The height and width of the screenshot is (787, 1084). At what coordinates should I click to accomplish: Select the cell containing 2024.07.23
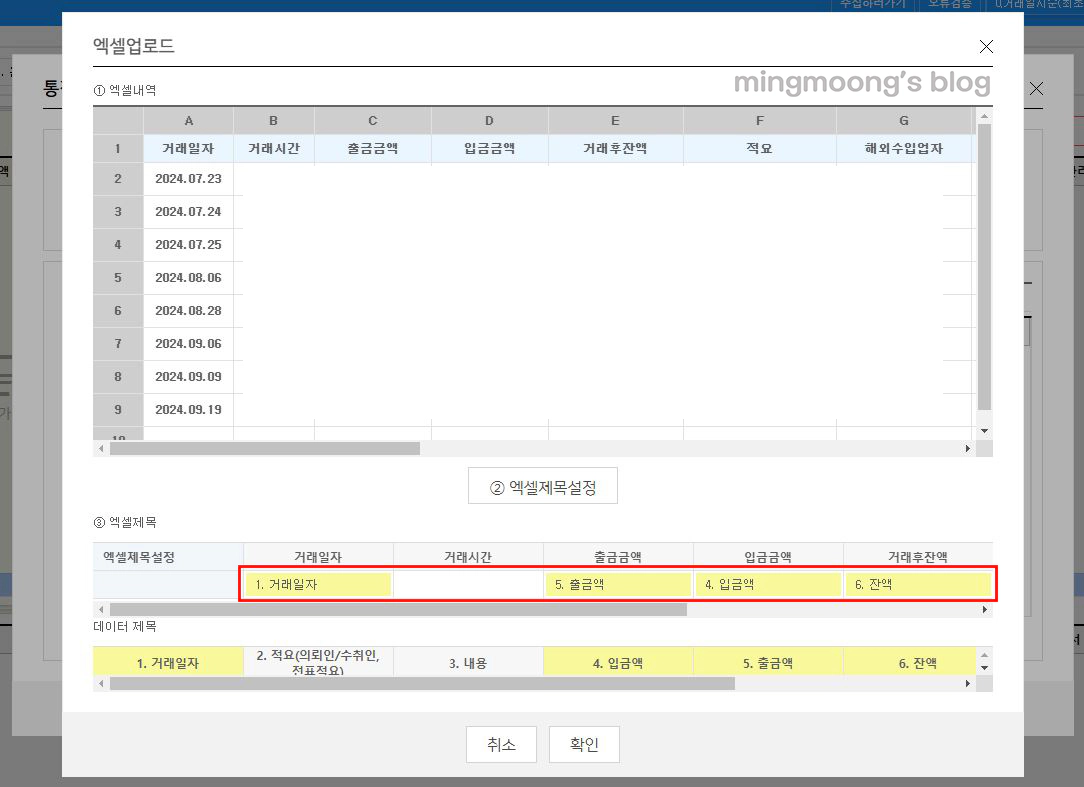(x=189, y=178)
